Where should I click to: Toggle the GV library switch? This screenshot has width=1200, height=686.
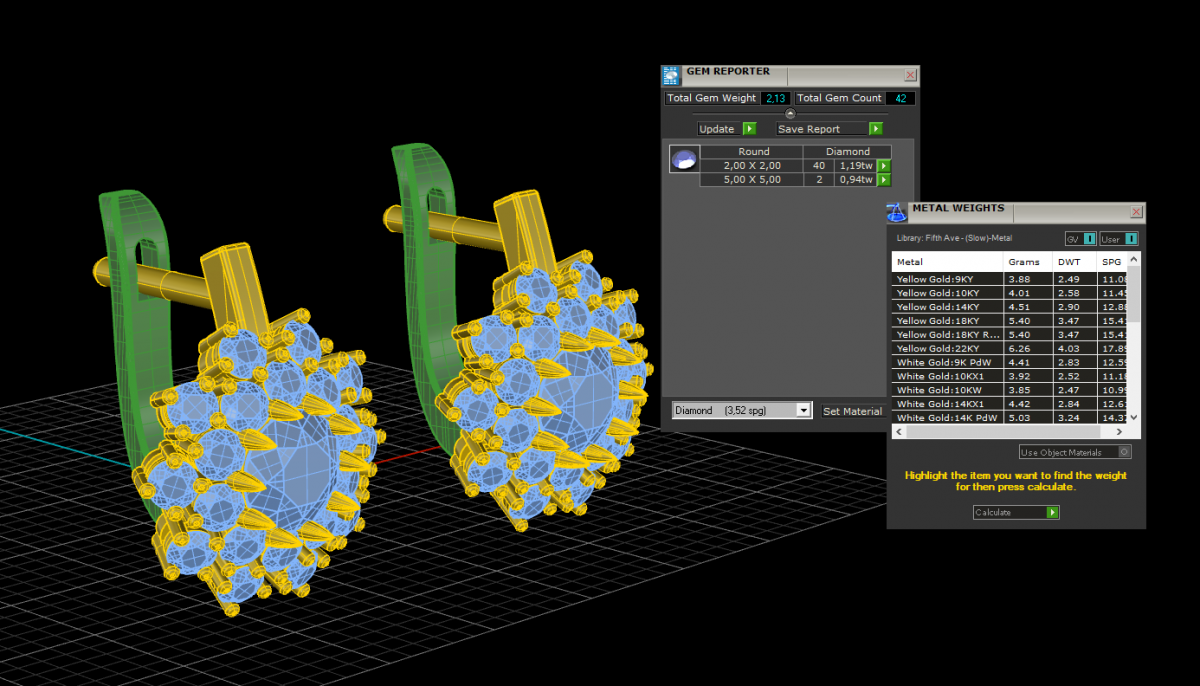pyautogui.click(x=1081, y=239)
